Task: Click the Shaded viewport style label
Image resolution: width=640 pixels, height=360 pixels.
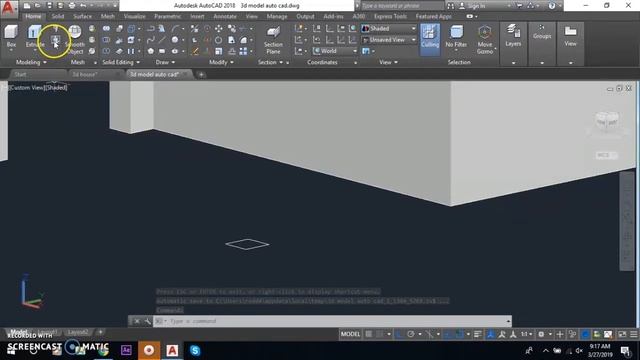Action: click(x=55, y=87)
